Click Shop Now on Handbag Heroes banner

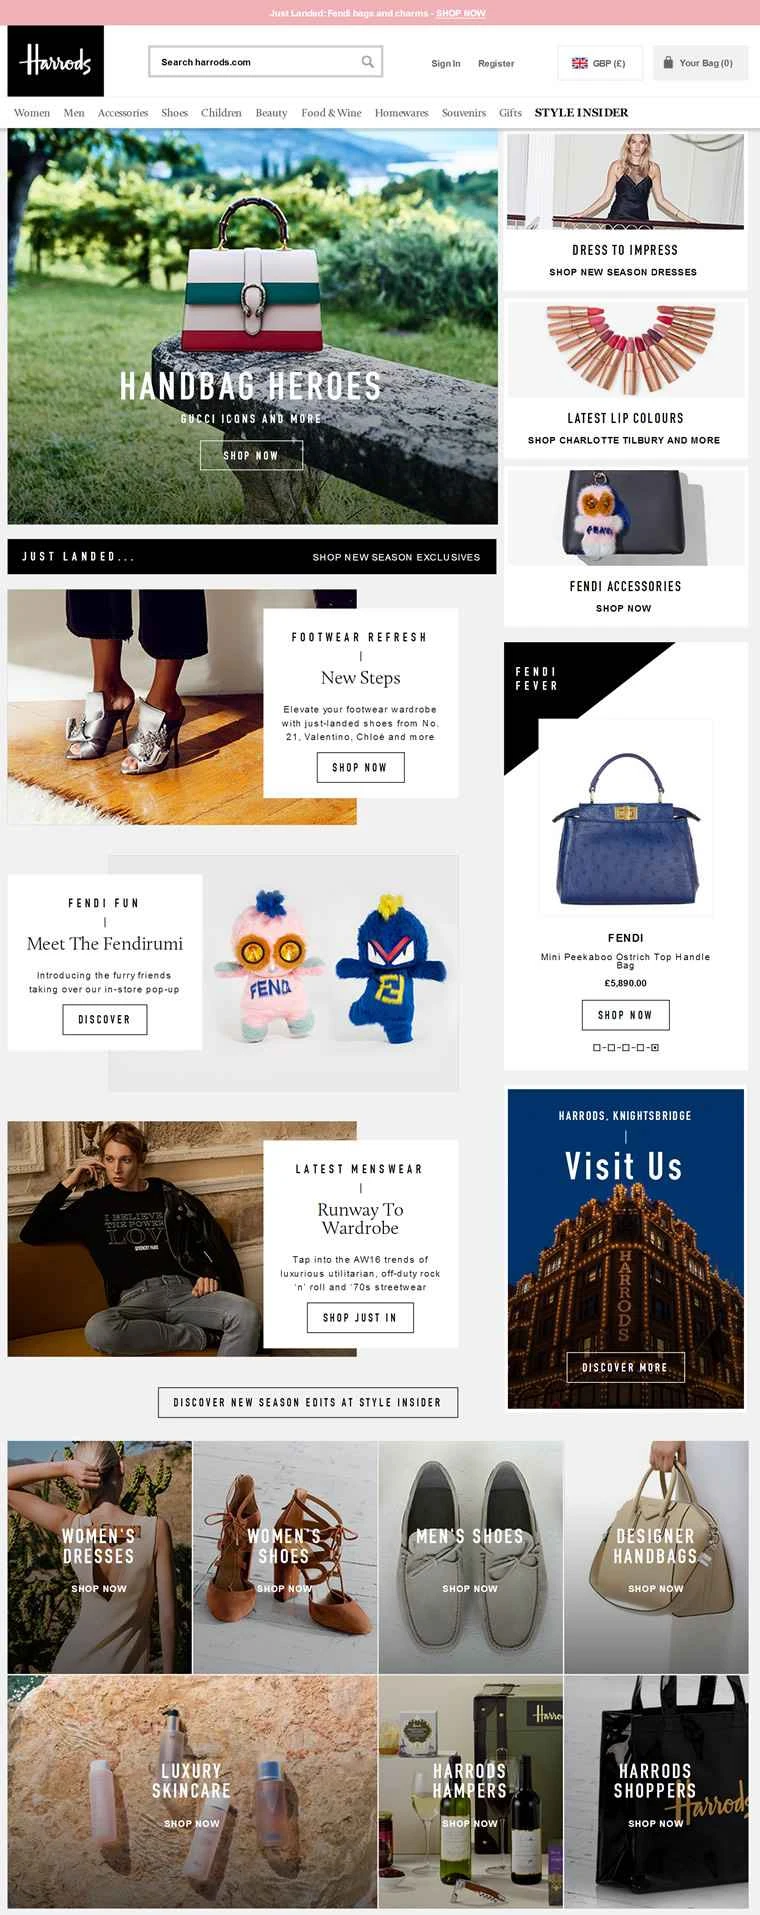[251, 455]
